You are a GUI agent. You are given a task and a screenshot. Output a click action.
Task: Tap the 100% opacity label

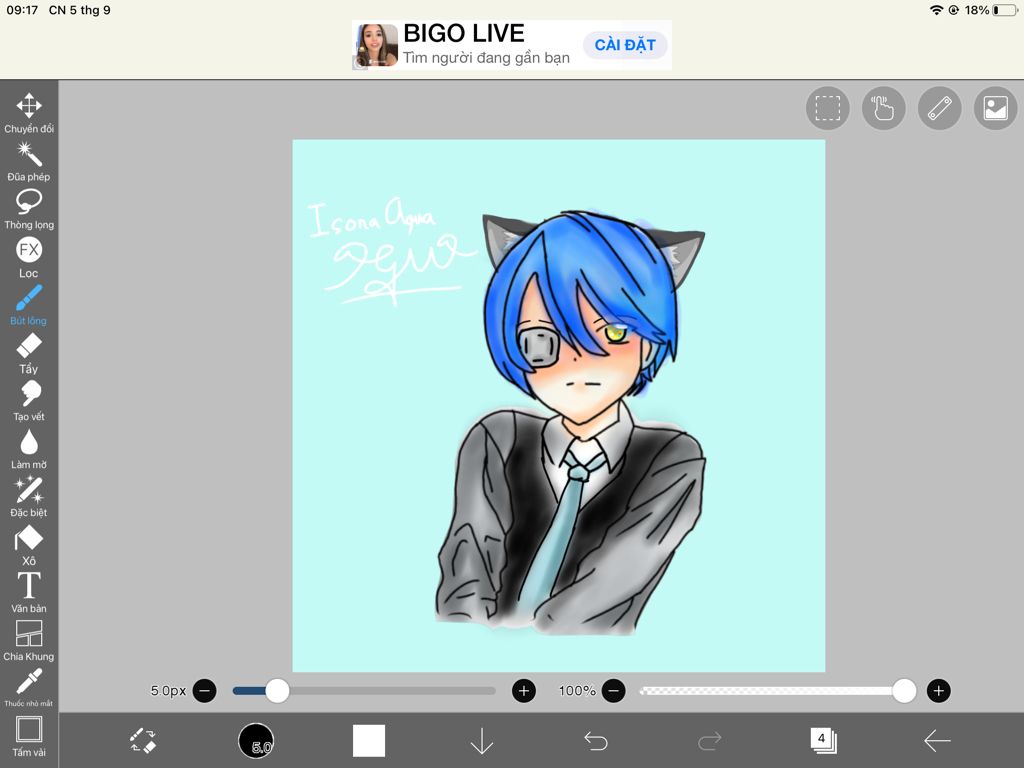coord(577,690)
